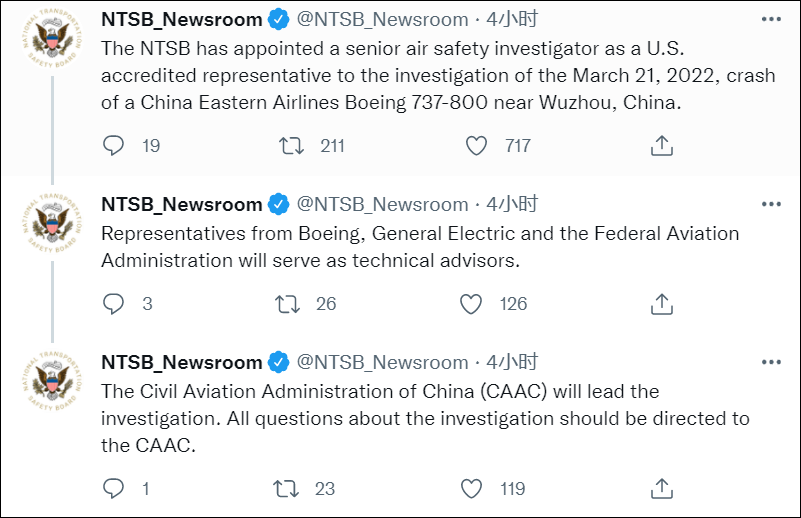Open more options on technical advisors tweet
801x518 pixels.
[771, 204]
